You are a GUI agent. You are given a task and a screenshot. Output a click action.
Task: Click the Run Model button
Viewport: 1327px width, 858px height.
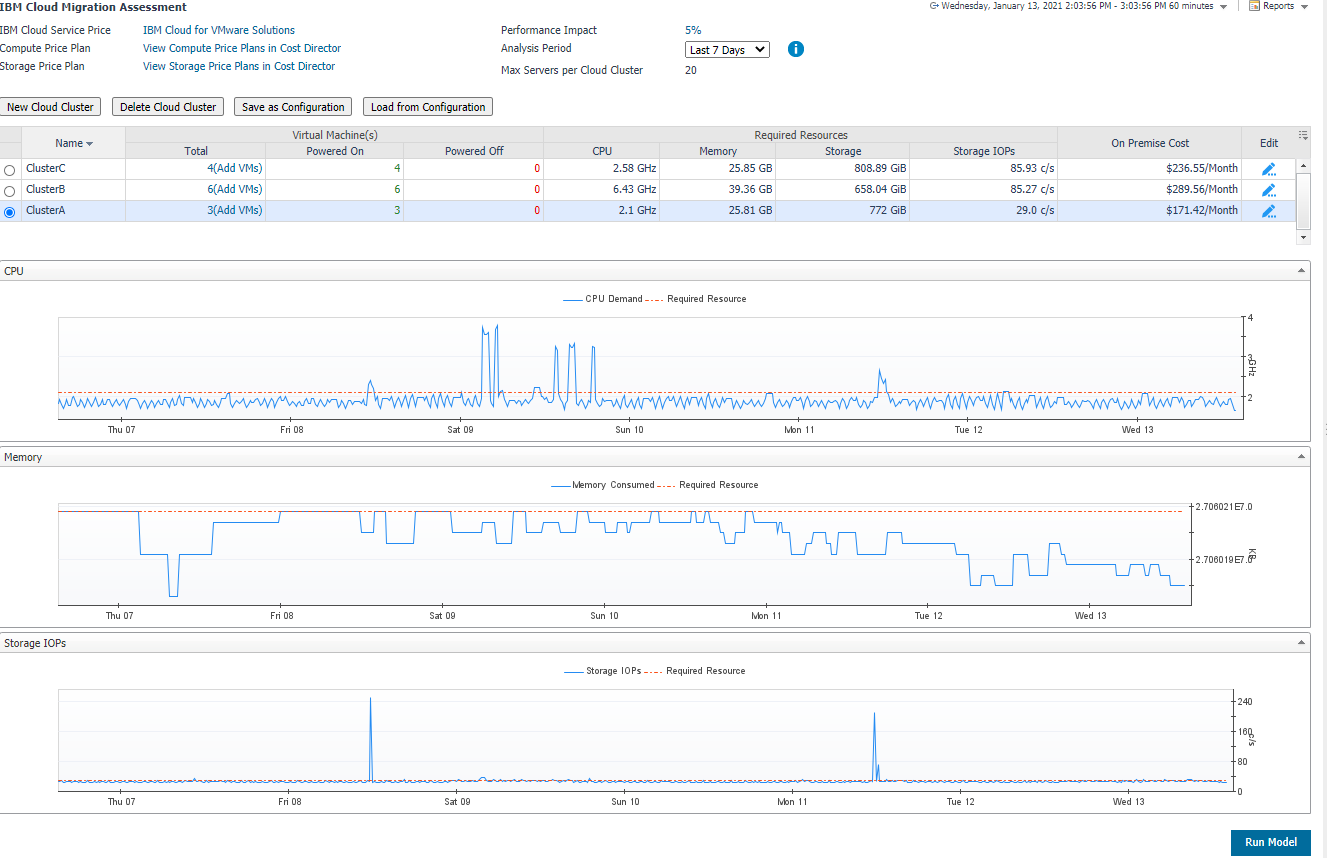[1270, 842]
